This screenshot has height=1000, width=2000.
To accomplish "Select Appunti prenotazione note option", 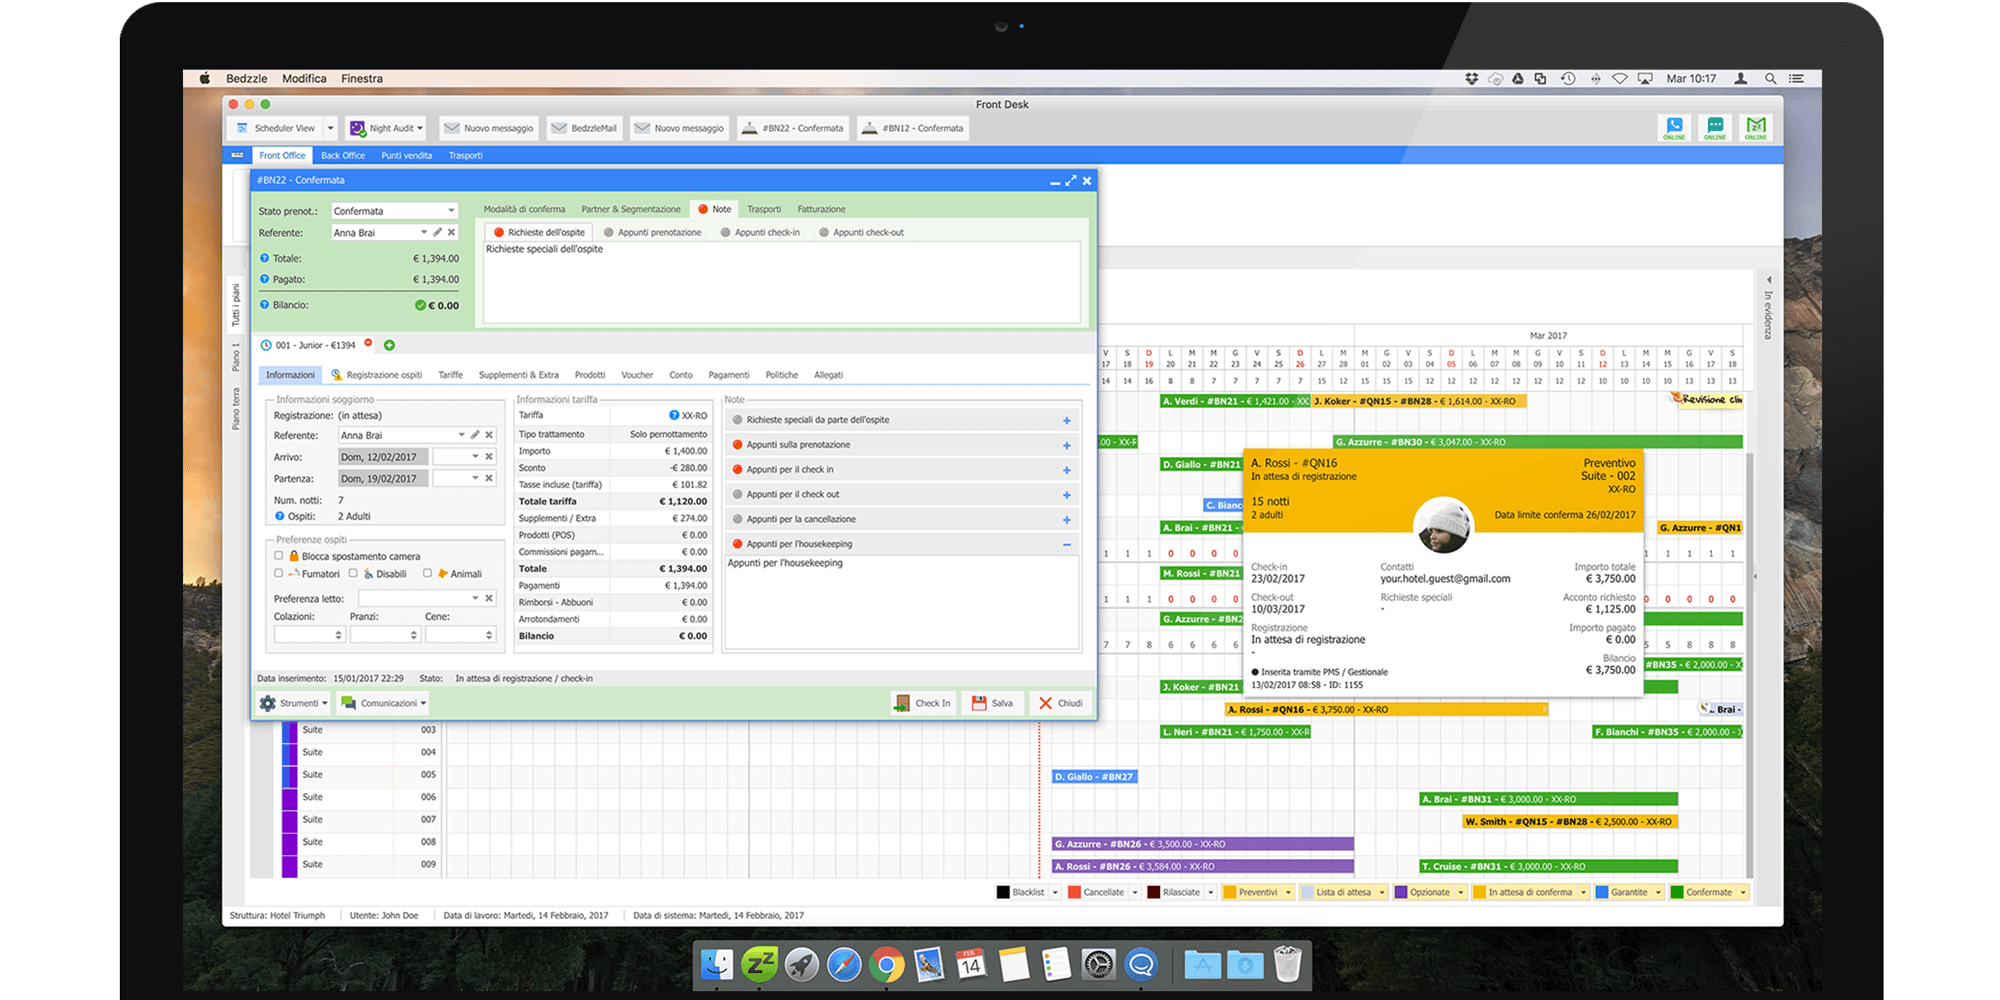I will click(652, 232).
